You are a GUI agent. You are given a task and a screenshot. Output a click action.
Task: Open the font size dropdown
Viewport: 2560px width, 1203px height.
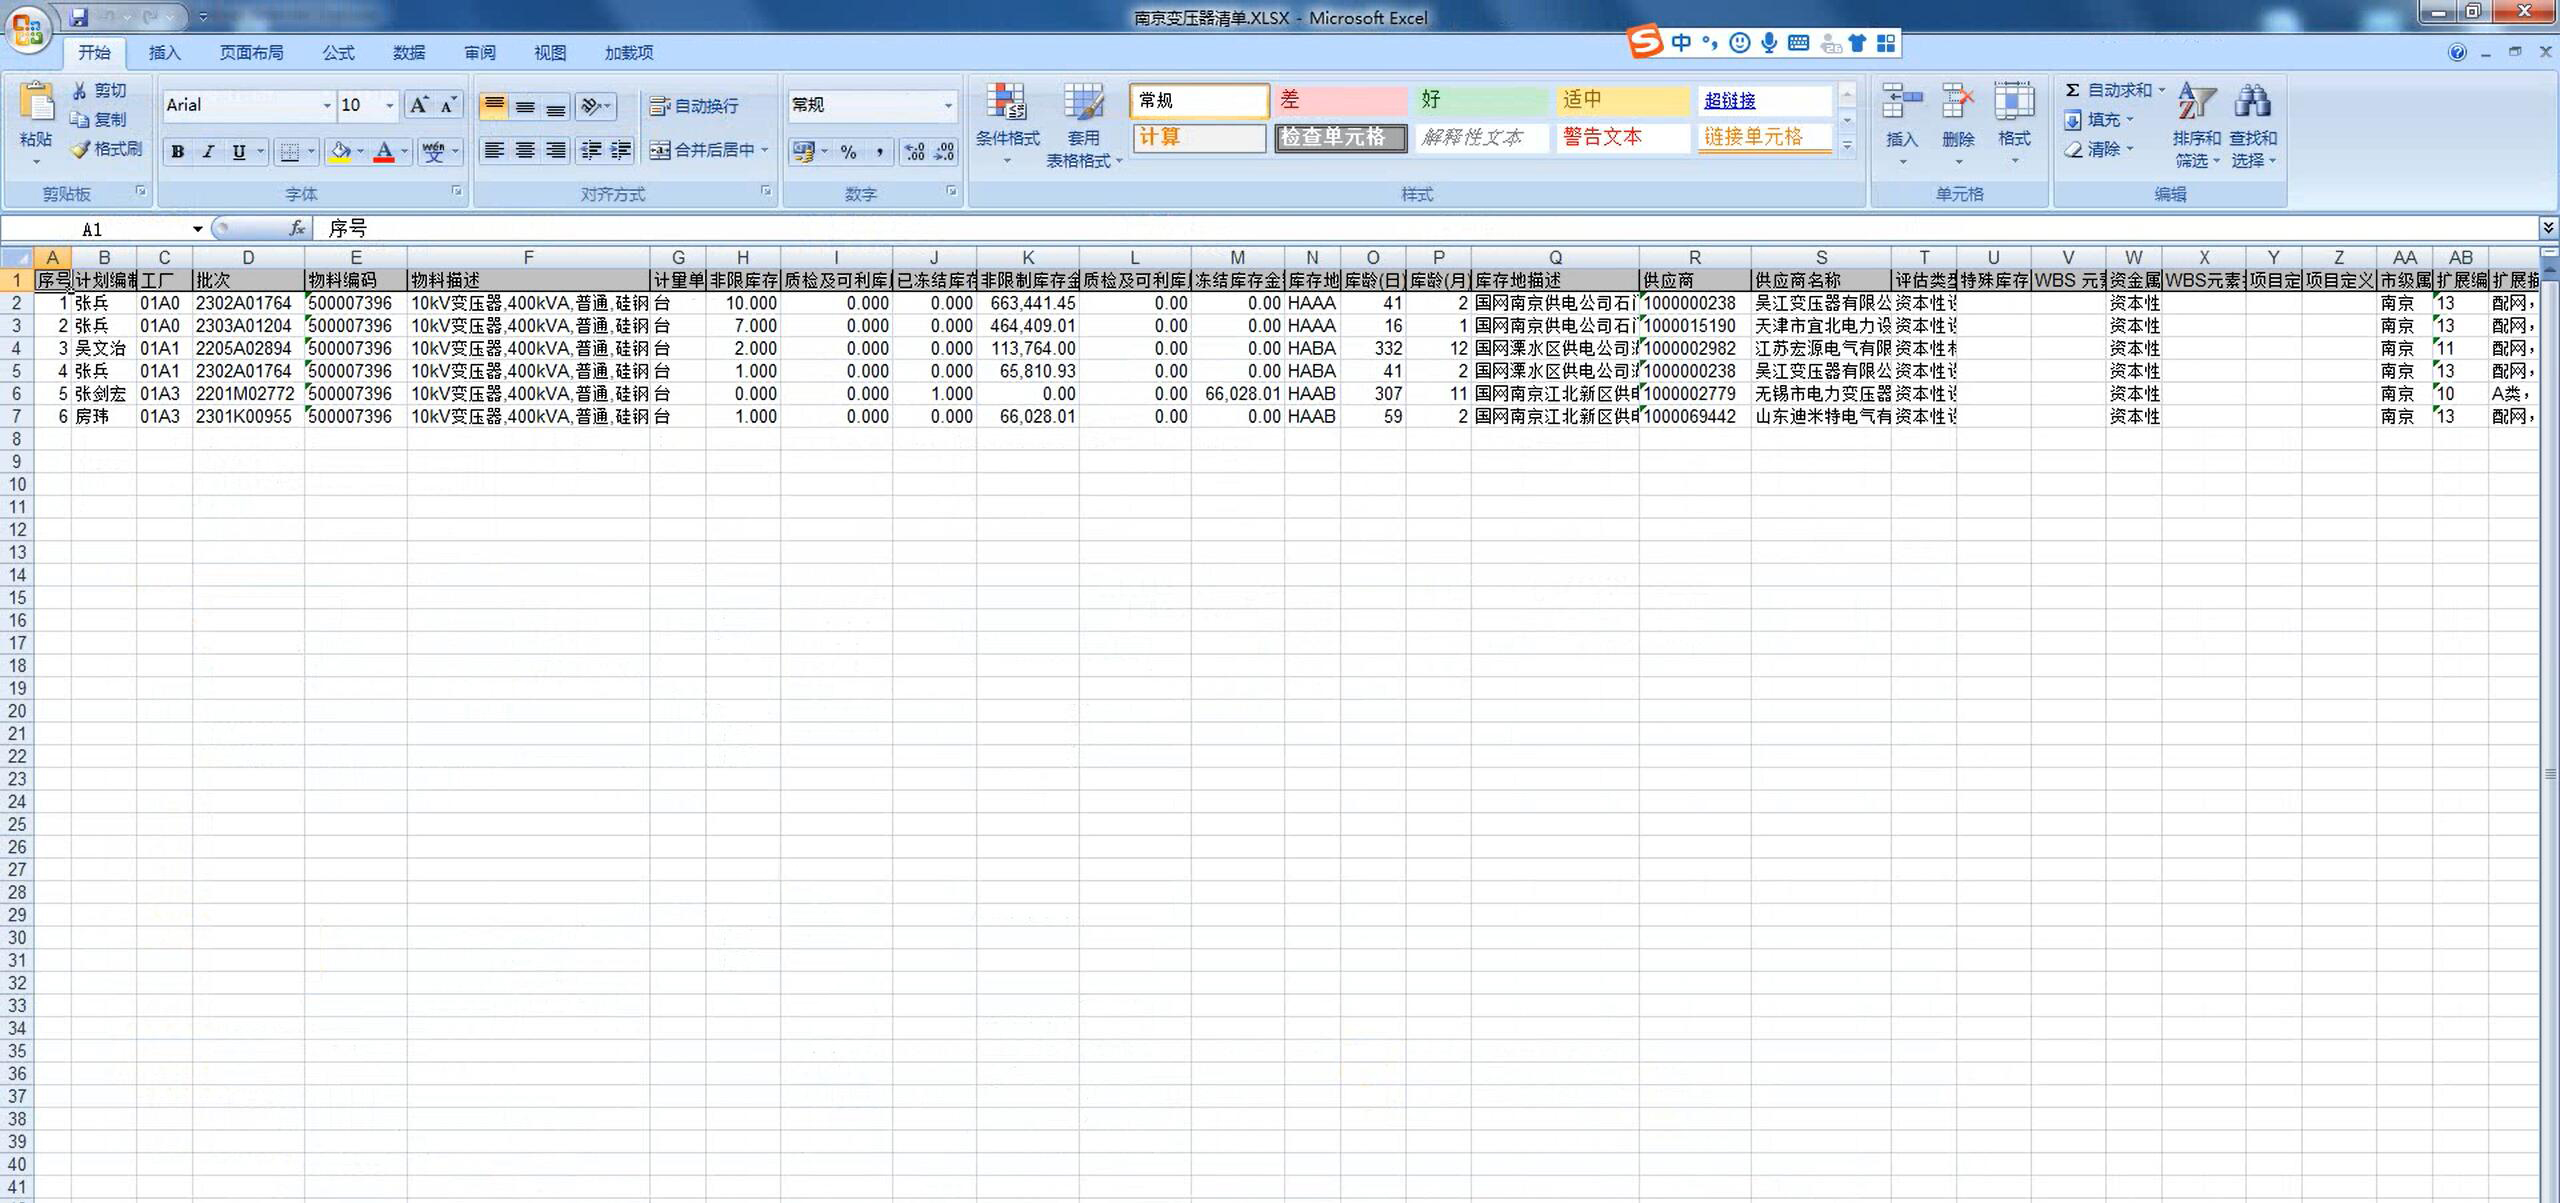tap(390, 106)
